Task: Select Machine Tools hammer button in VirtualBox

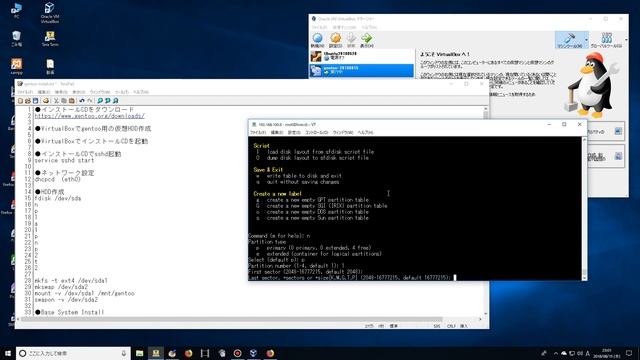Action: [569, 40]
